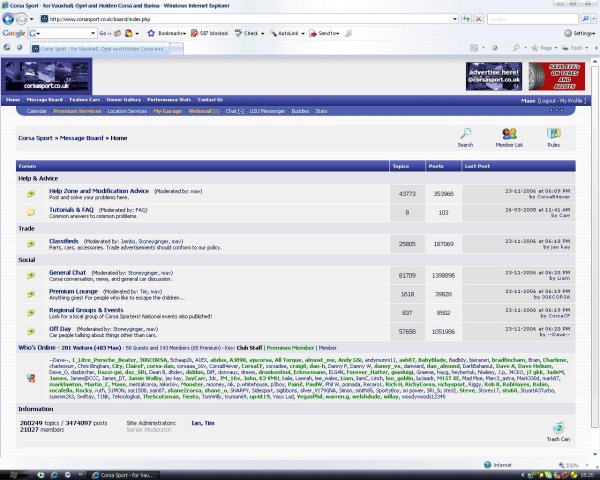This screenshot has height=480, width=600.
Task: Click the corsasport.co.uk logo banner
Action: click(x=46, y=76)
